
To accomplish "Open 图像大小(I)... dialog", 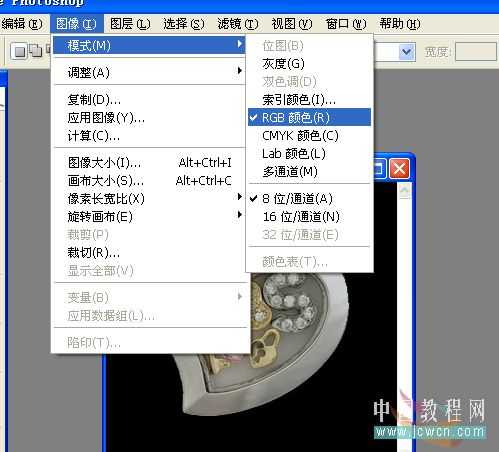I will (x=149, y=163).
